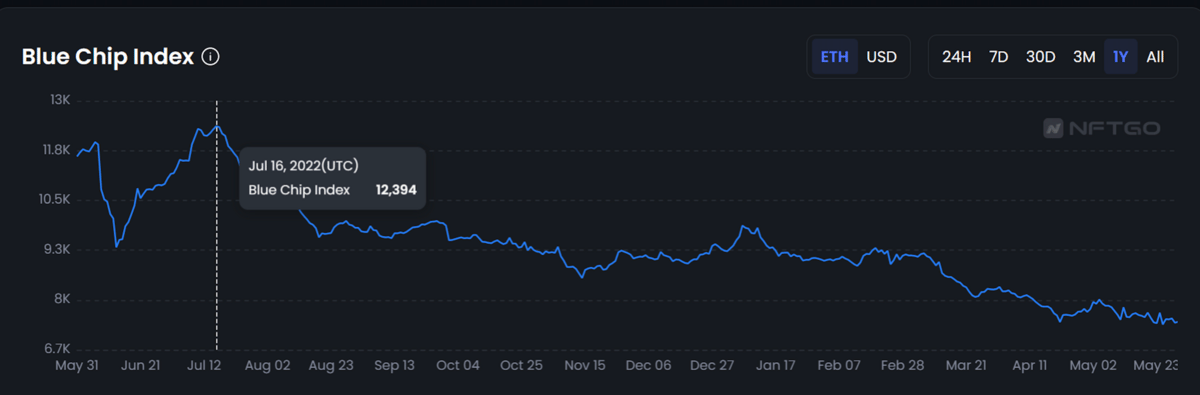This screenshot has width=1200, height=395.
Task: Click the Apr 11 x-axis date
Action: pyautogui.click(x=1030, y=366)
